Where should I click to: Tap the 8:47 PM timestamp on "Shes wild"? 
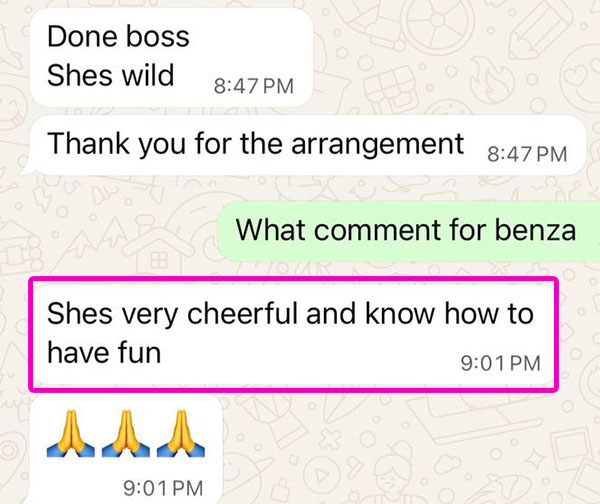point(254,86)
